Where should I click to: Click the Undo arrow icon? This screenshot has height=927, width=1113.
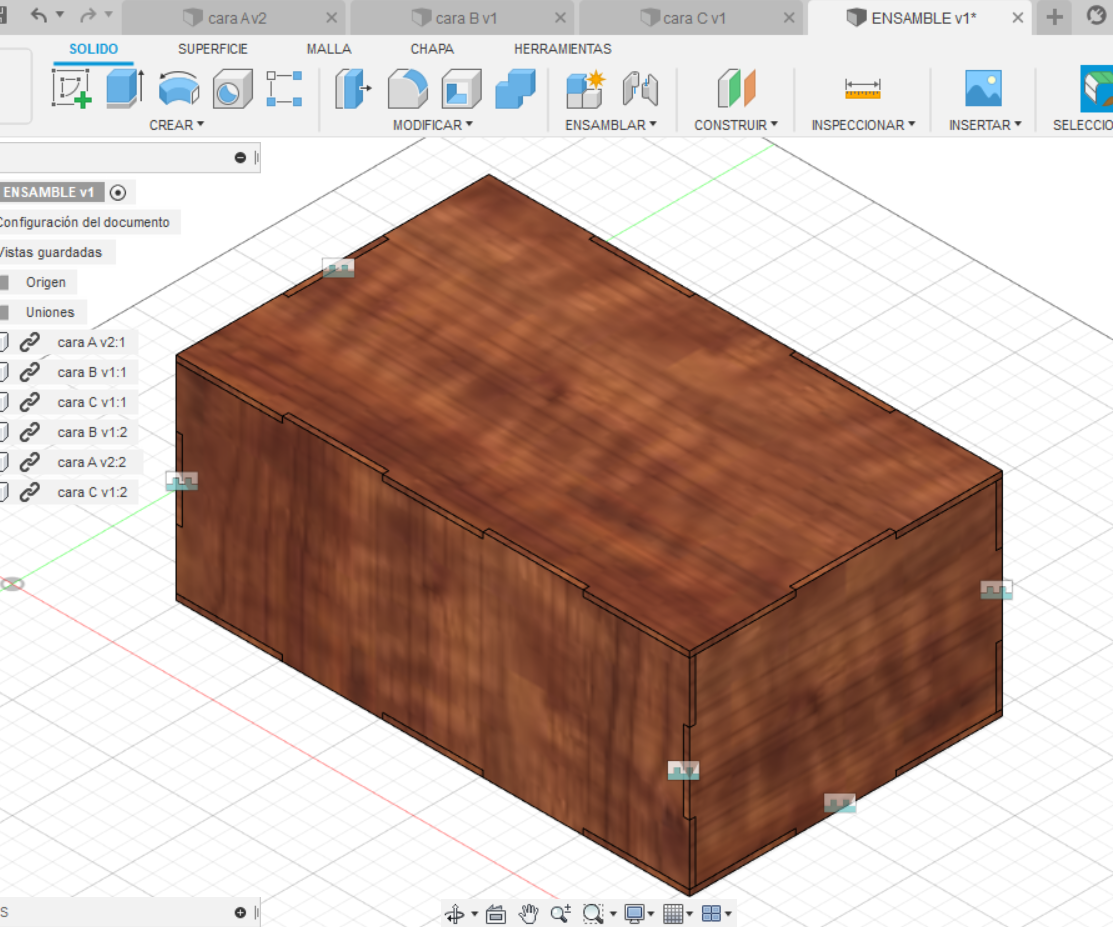pyautogui.click(x=40, y=15)
